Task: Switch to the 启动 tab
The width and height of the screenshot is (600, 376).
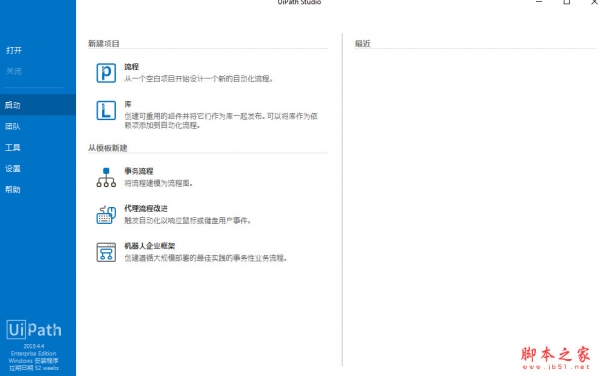Action: tap(38, 105)
